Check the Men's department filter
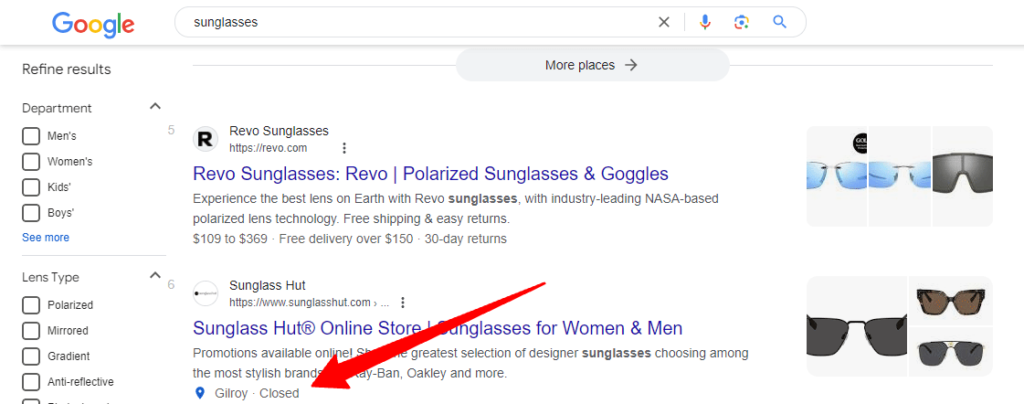1024x404 pixels. click(x=31, y=136)
